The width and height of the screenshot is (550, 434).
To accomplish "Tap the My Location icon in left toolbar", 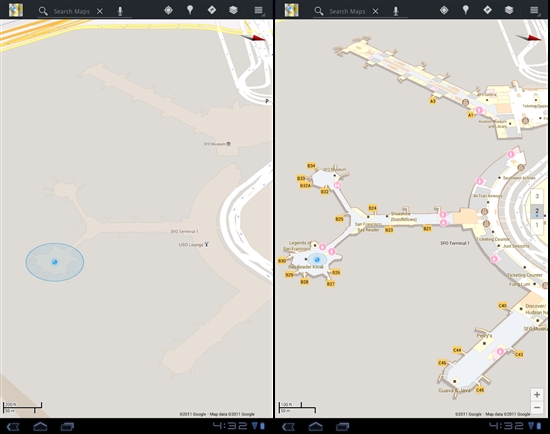I will [x=168, y=10].
